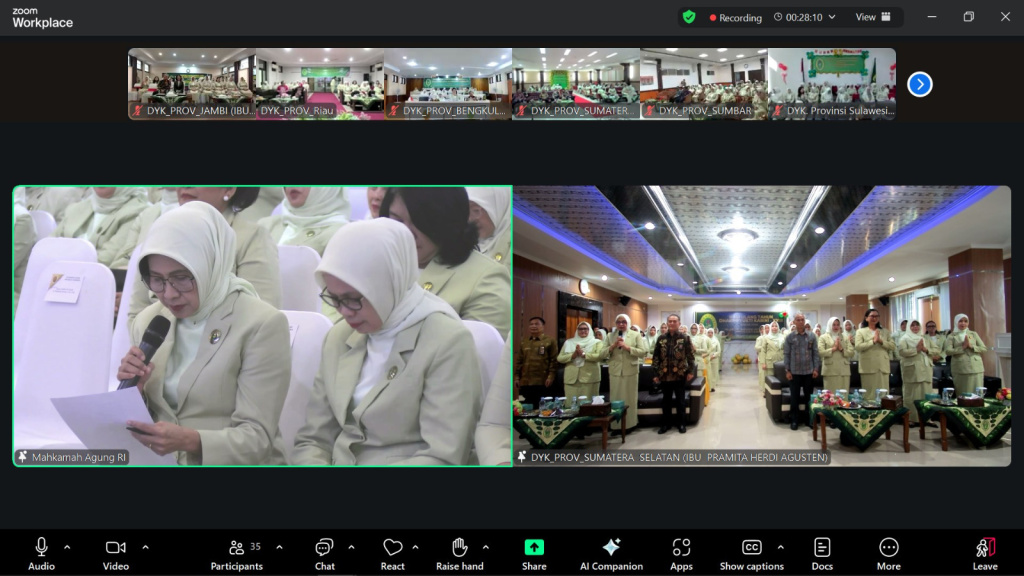
Task: Open the Docs icon in toolbar
Action: 822,553
